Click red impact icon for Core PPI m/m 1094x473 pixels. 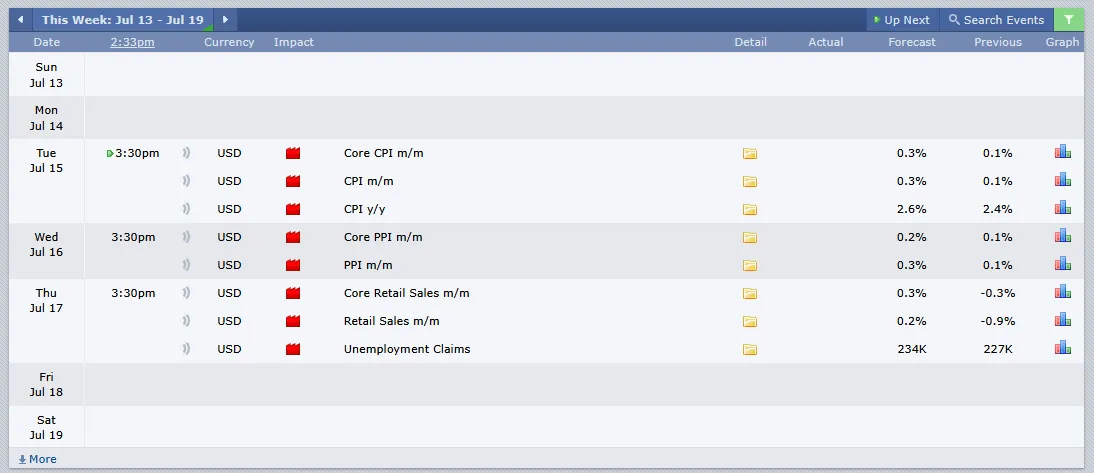pyautogui.click(x=293, y=237)
